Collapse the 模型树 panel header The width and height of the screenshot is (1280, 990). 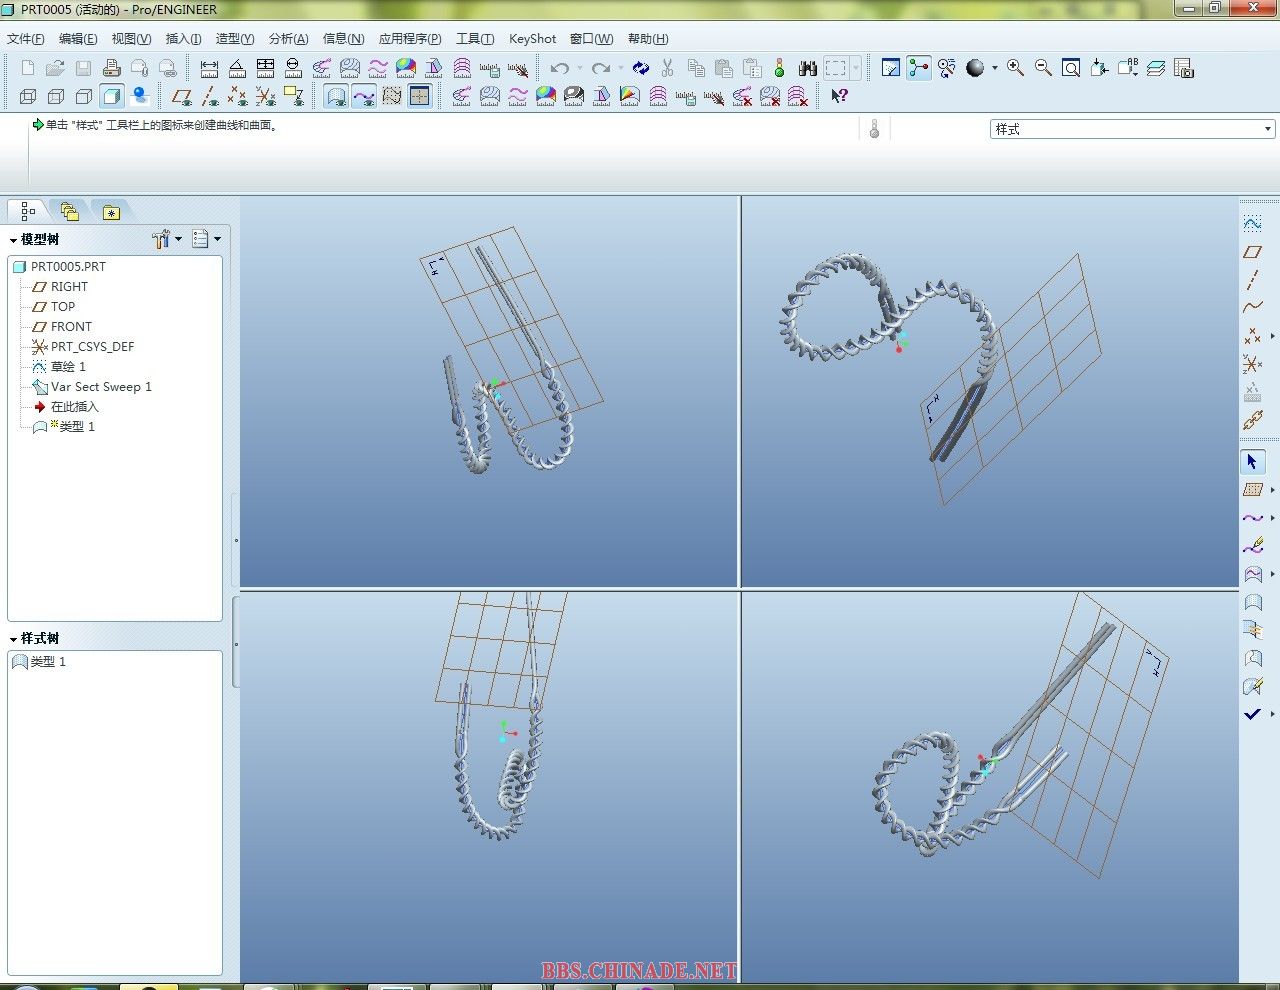click(14, 240)
